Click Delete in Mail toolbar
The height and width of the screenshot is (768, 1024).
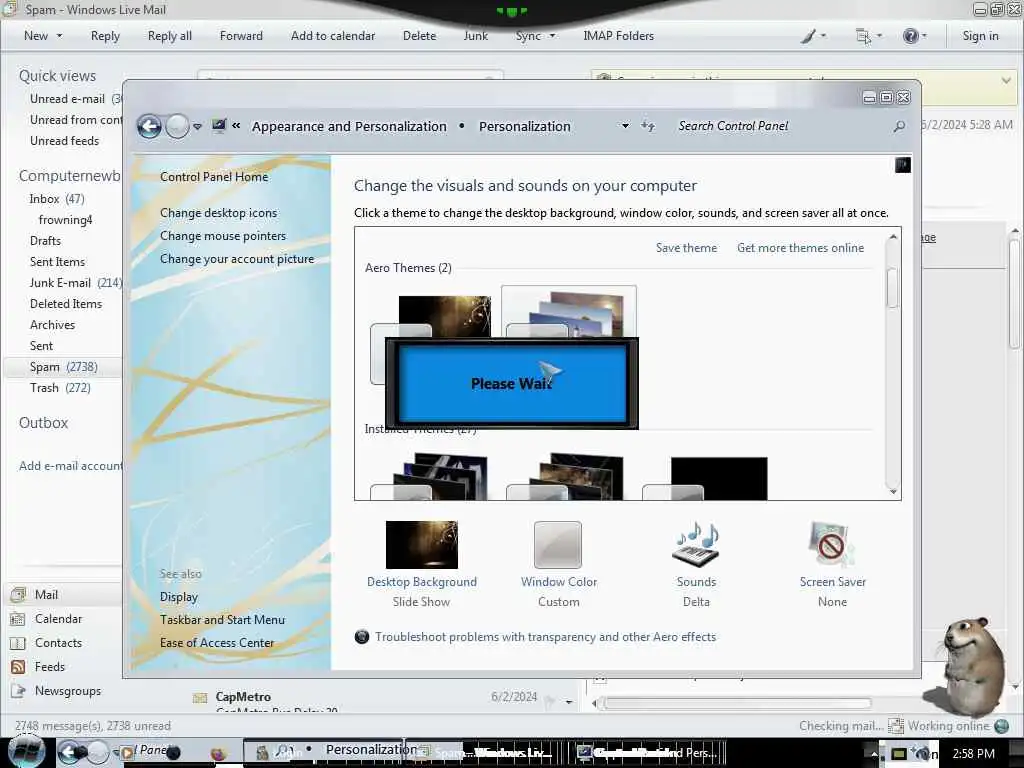tap(419, 36)
